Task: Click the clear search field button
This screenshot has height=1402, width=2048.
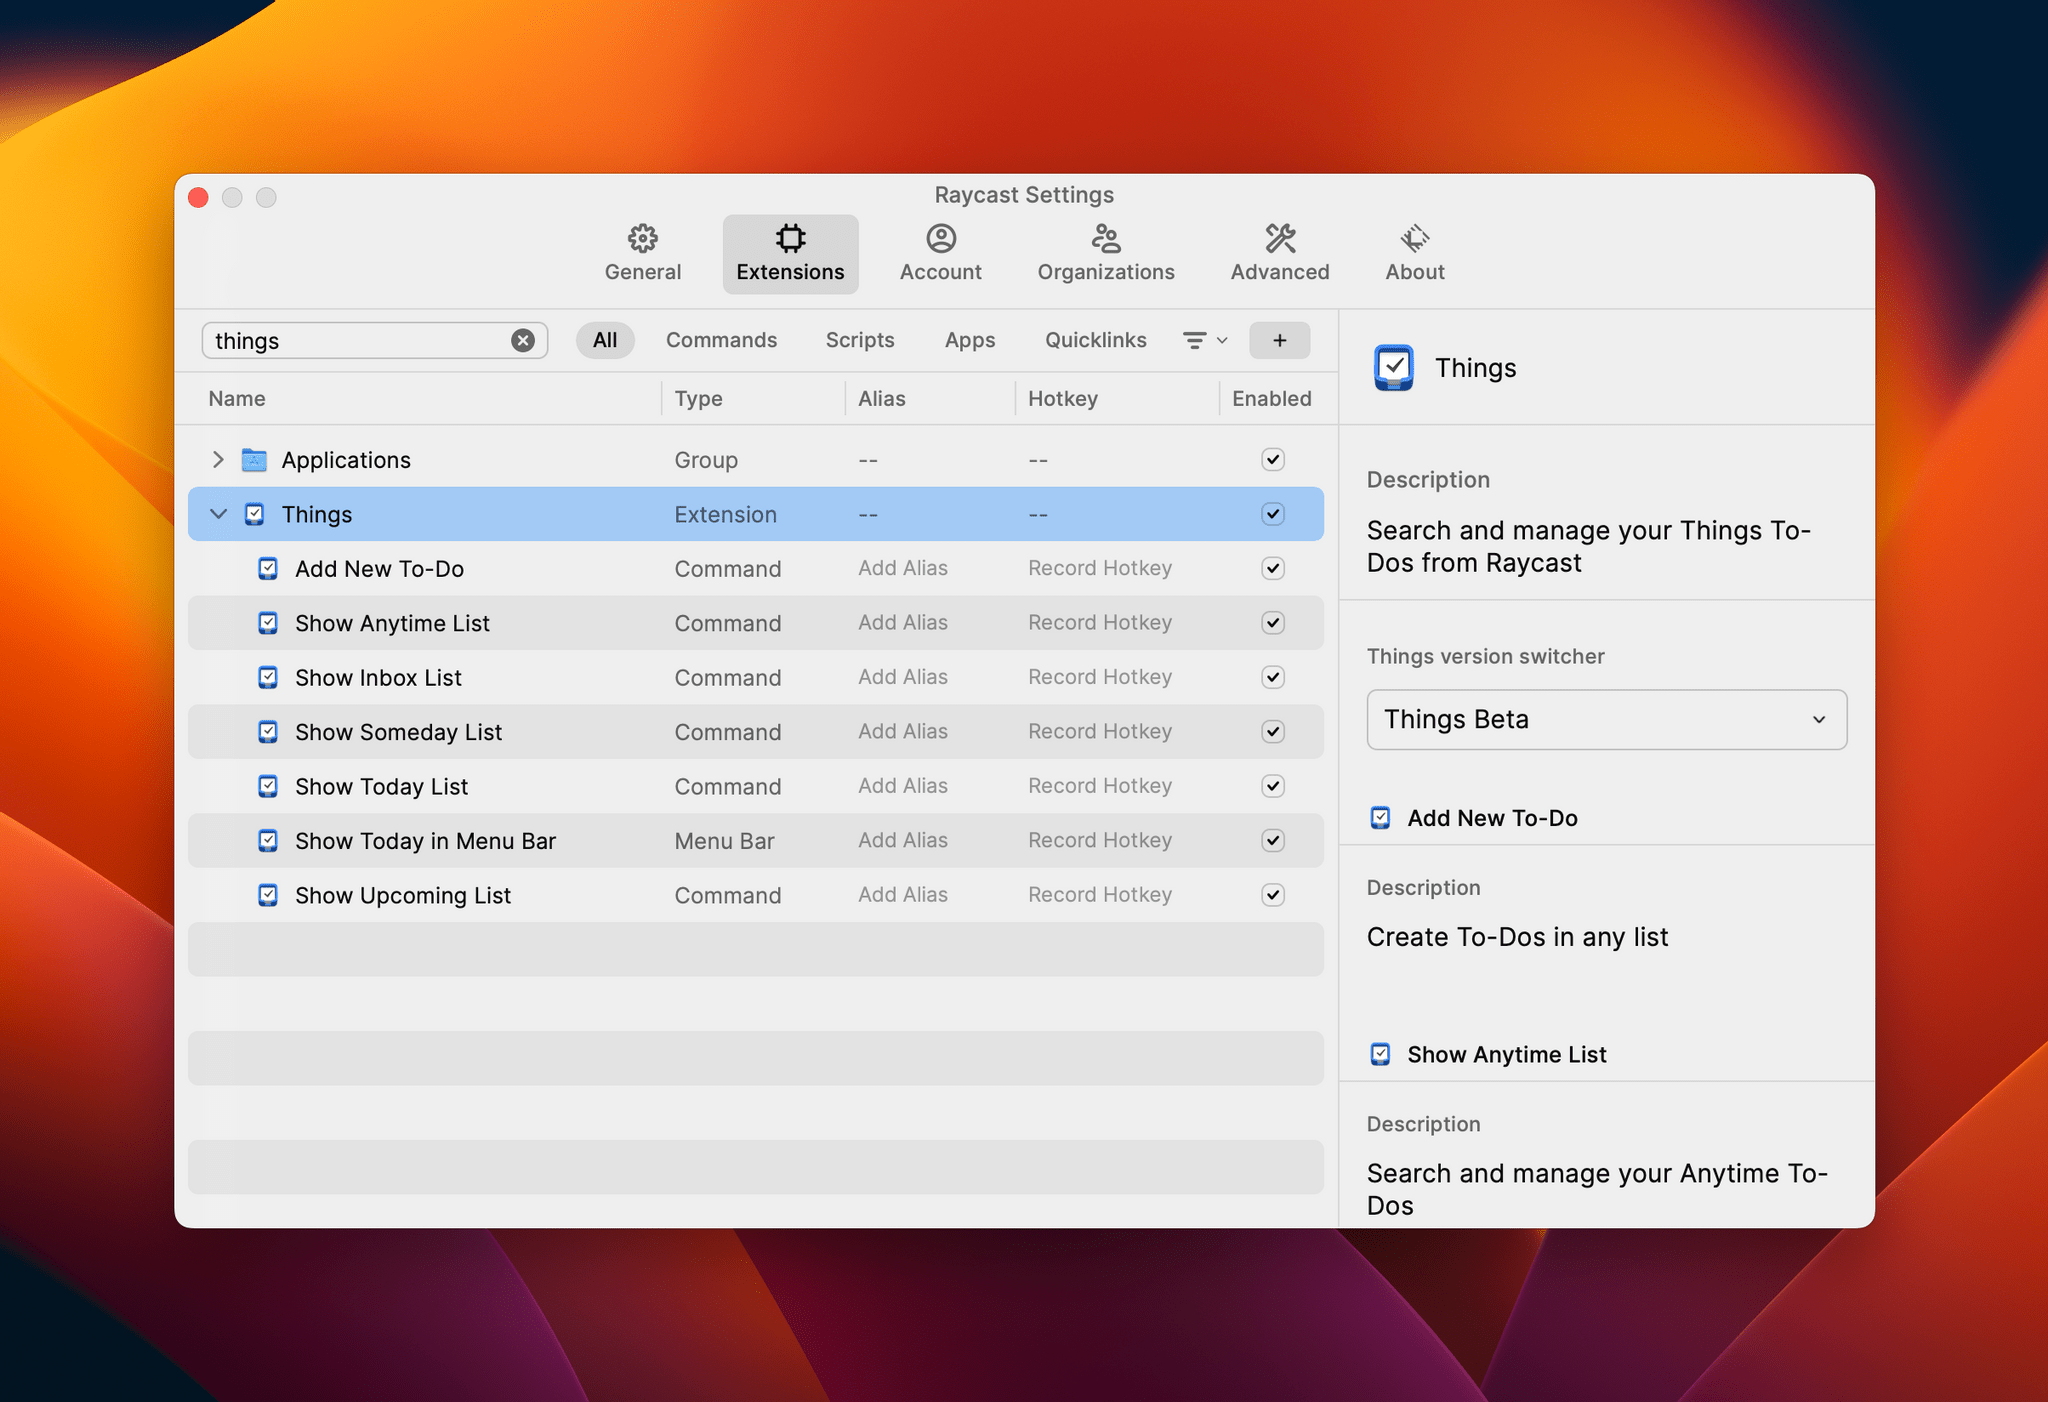Action: click(523, 339)
